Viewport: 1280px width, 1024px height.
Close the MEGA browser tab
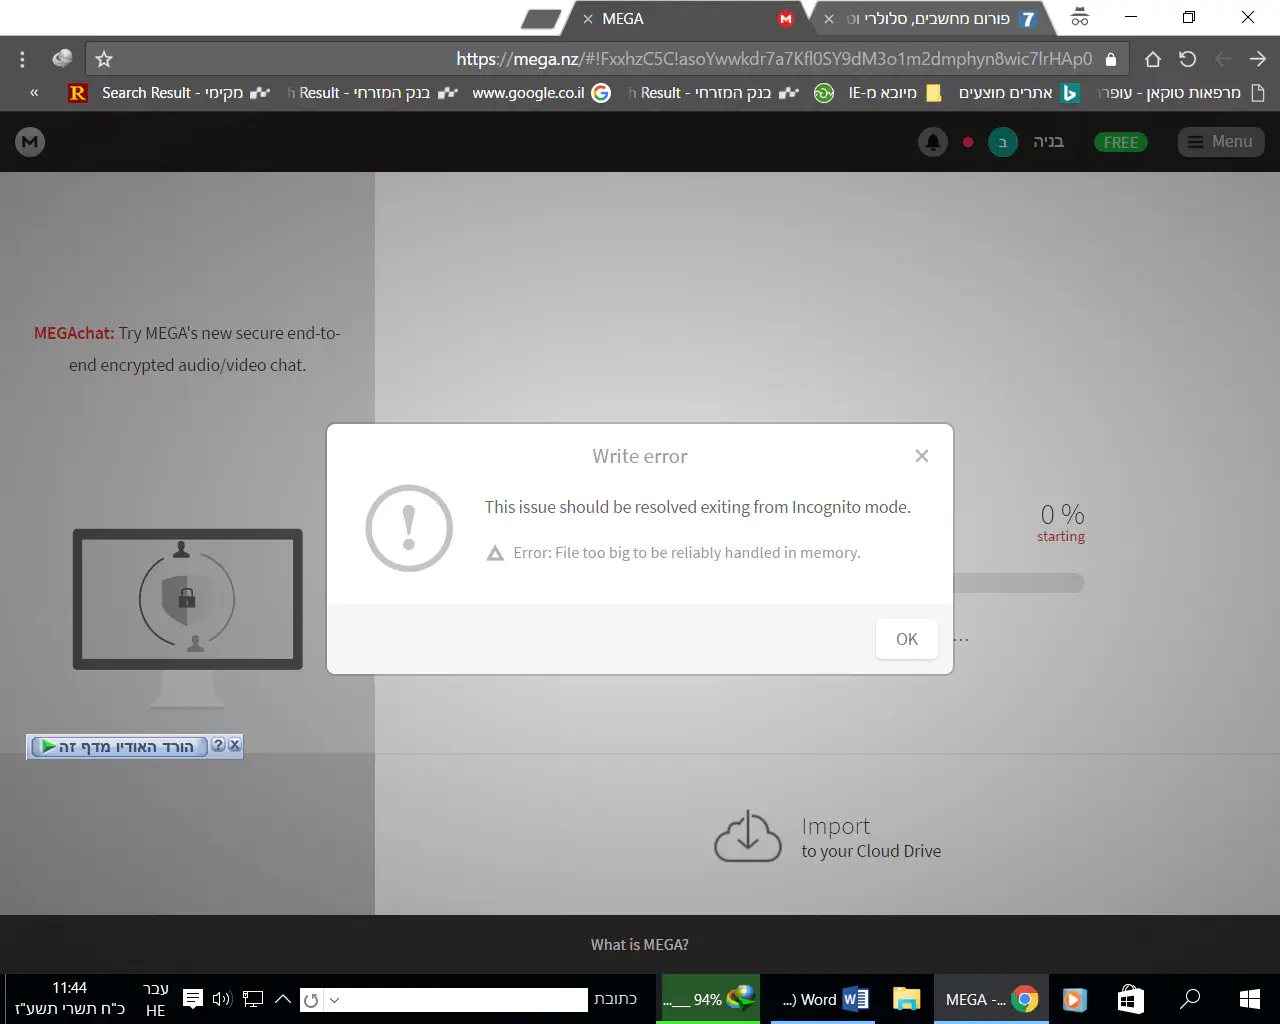point(588,19)
